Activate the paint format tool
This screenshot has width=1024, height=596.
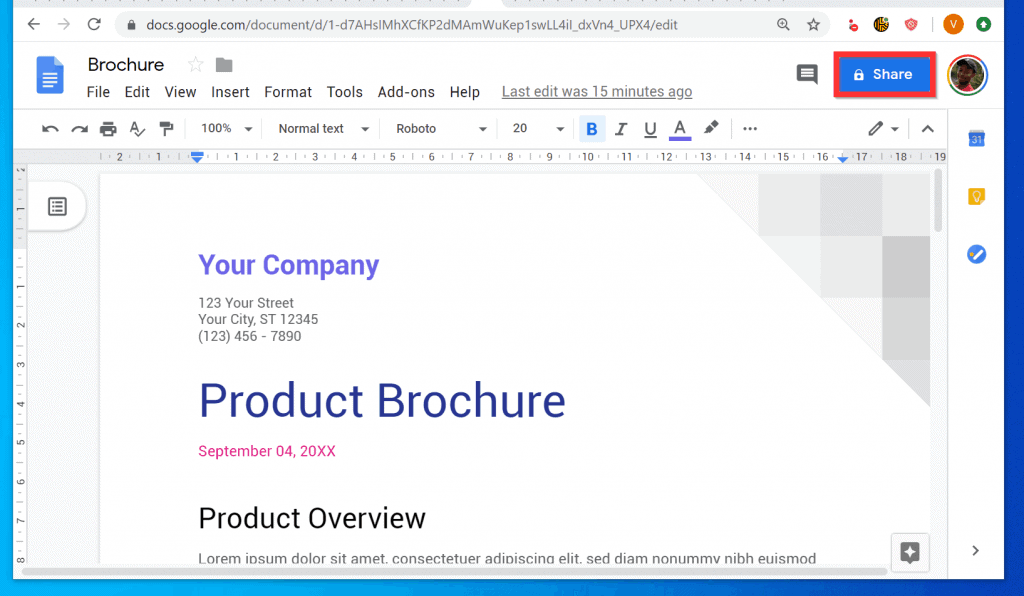167,129
